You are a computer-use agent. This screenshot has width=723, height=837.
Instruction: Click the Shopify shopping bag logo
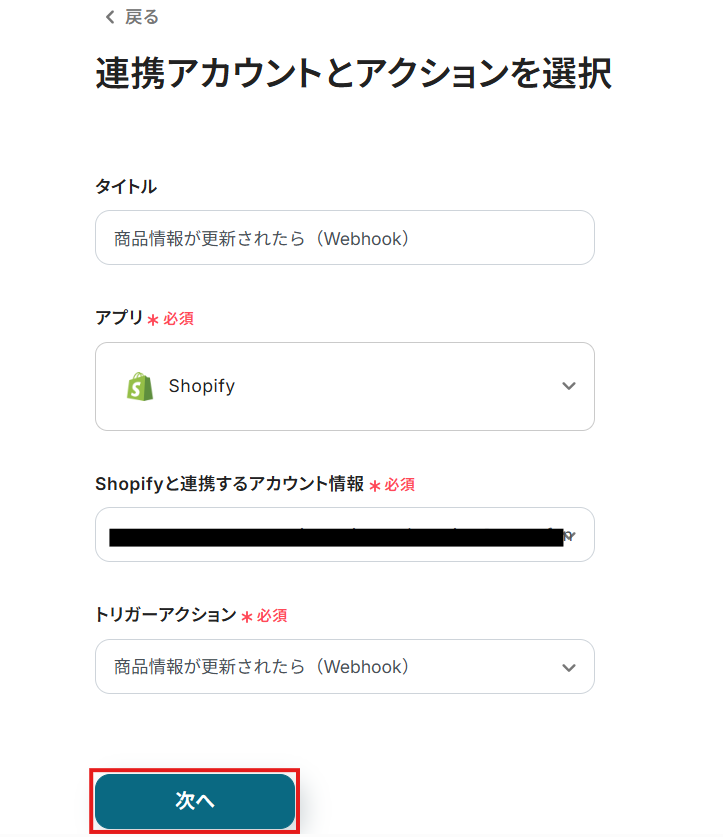[x=140, y=387]
